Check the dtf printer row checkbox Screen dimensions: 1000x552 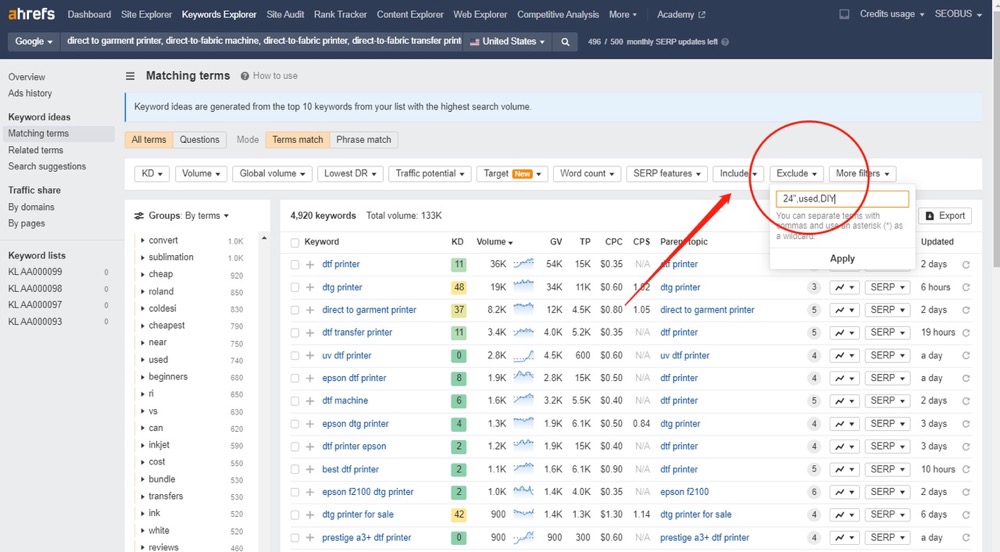[x=295, y=265]
